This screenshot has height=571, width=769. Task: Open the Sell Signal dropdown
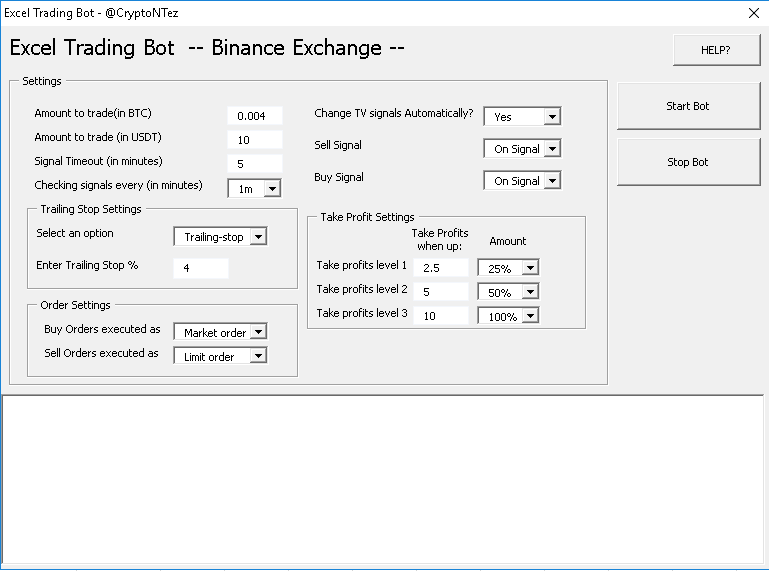coord(552,149)
